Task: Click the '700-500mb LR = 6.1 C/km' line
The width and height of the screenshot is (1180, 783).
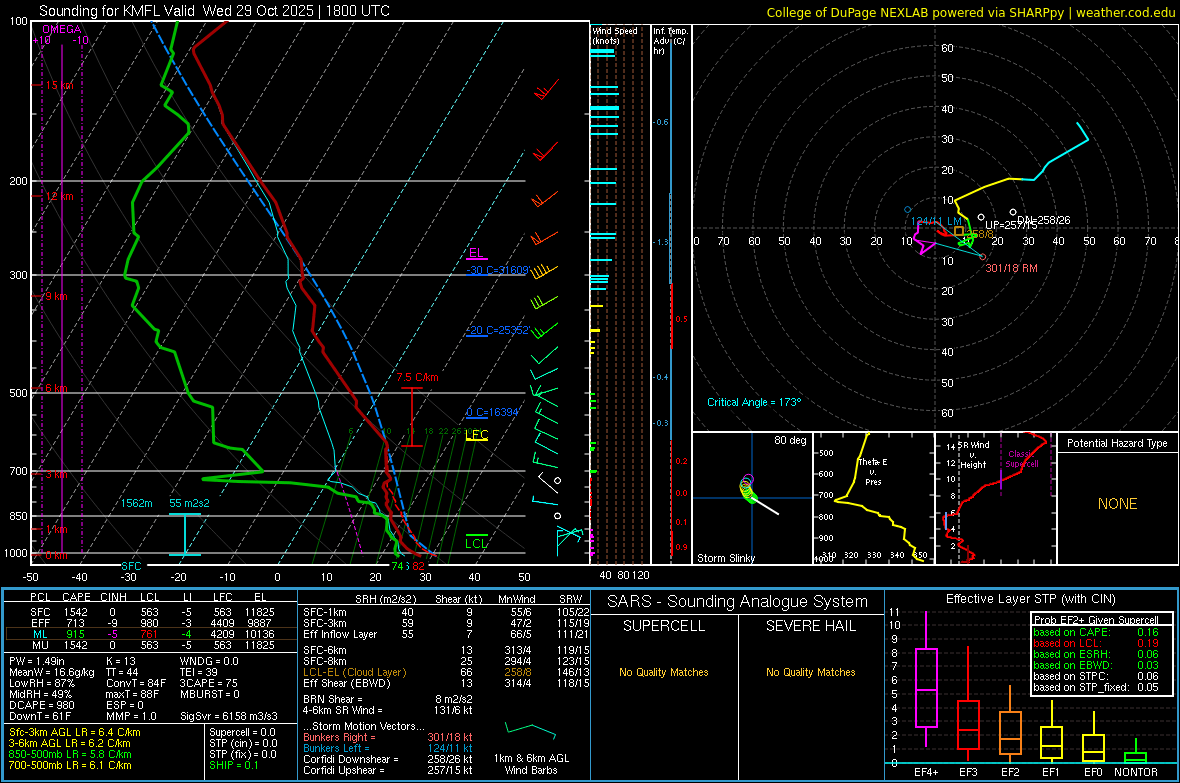Action: coord(70,765)
